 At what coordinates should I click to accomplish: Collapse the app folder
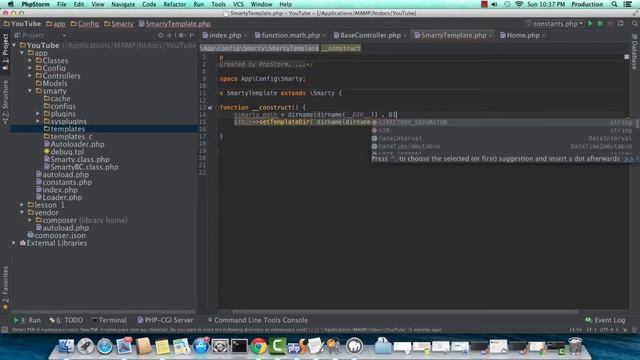click(x=22, y=53)
